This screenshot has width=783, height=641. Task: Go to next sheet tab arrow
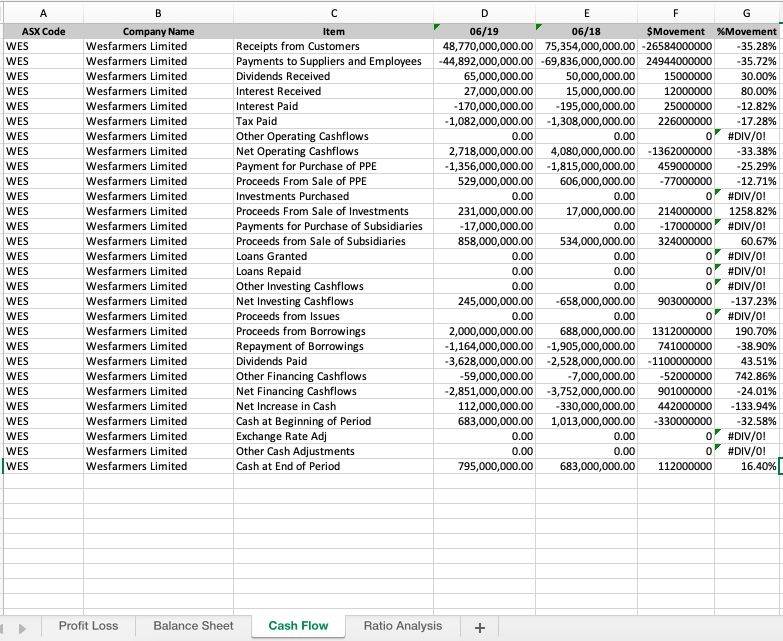22,629
